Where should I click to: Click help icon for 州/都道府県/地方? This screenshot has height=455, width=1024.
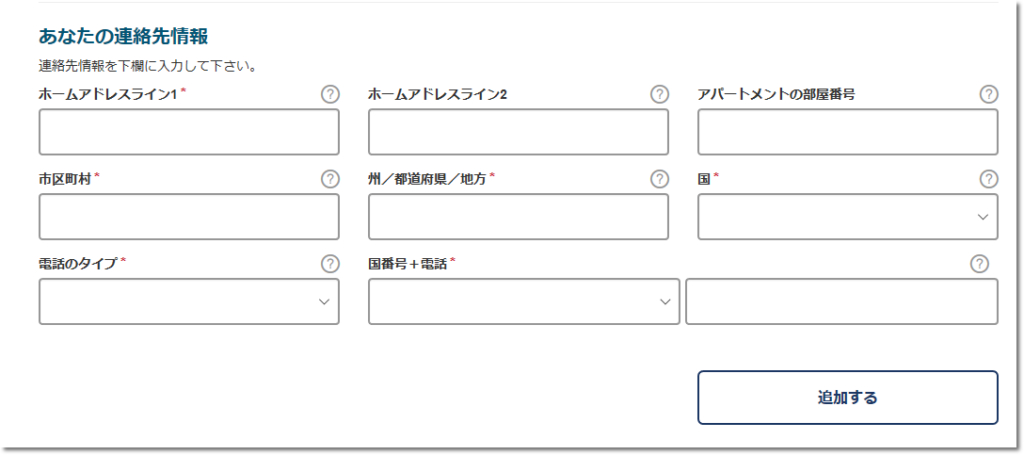tap(660, 179)
